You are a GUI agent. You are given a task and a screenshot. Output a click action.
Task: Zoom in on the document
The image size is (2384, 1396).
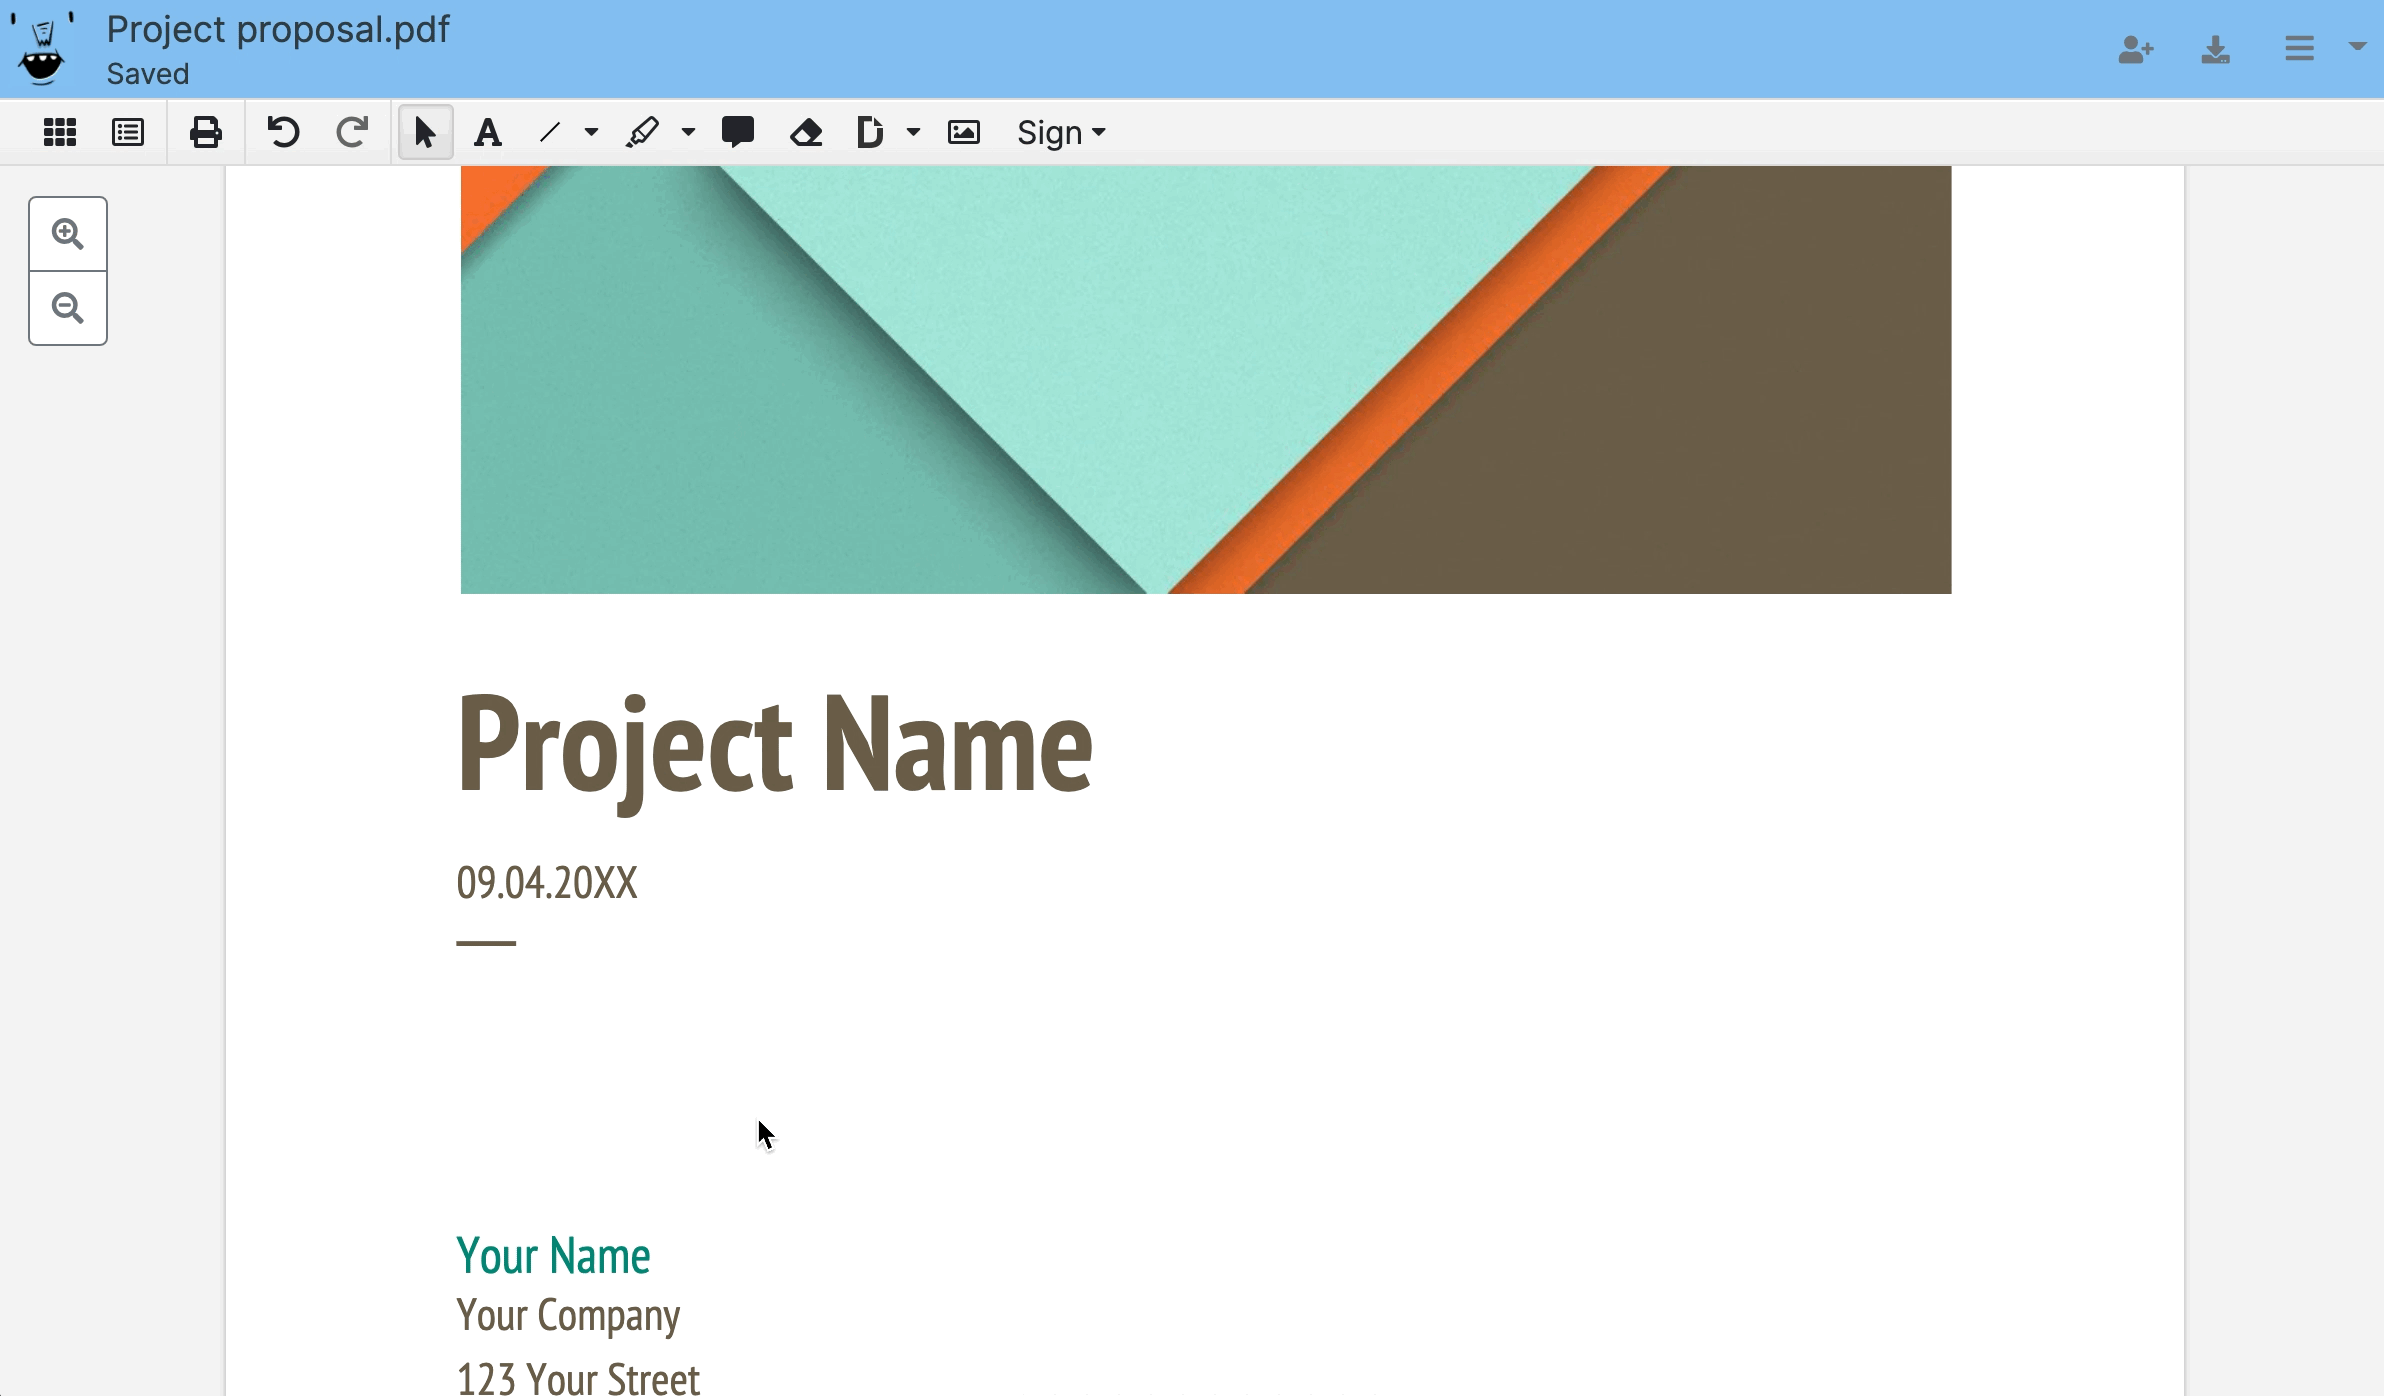(68, 234)
